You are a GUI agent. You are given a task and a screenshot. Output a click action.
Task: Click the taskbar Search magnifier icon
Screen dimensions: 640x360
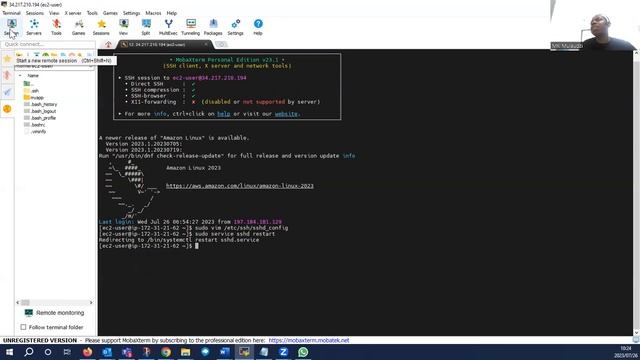29,352
